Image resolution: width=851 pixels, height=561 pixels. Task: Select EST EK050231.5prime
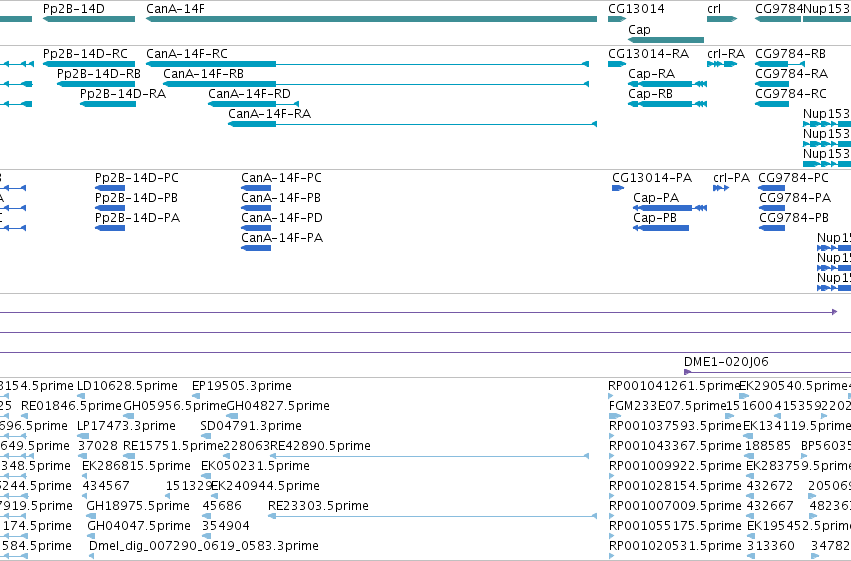click(206, 476)
